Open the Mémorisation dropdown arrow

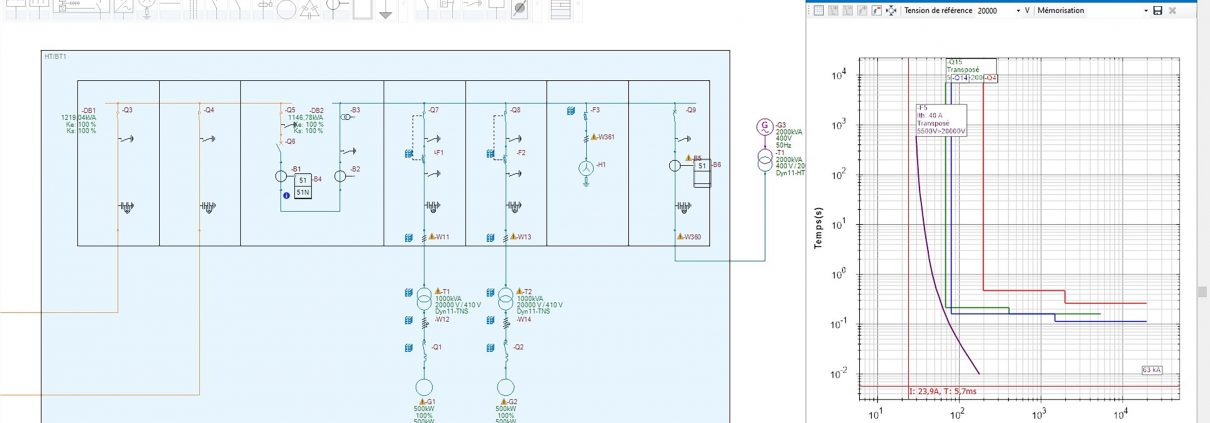(x=1146, y=10)
